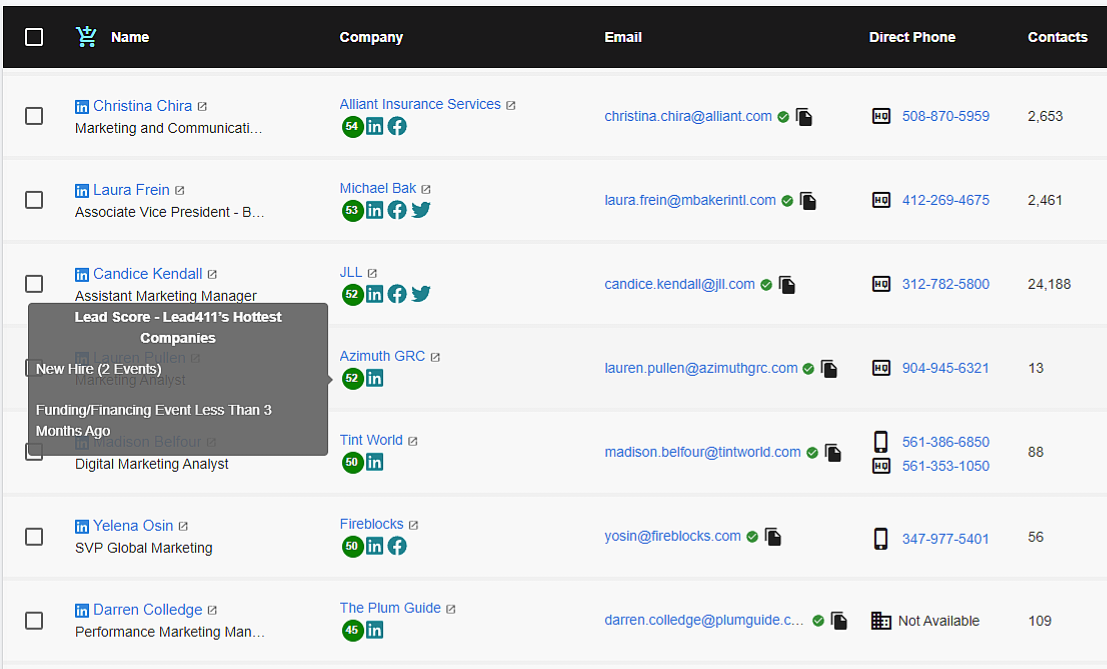Sort by the Company column header
The image size is (1107, 669).
[x=371, y=37]
